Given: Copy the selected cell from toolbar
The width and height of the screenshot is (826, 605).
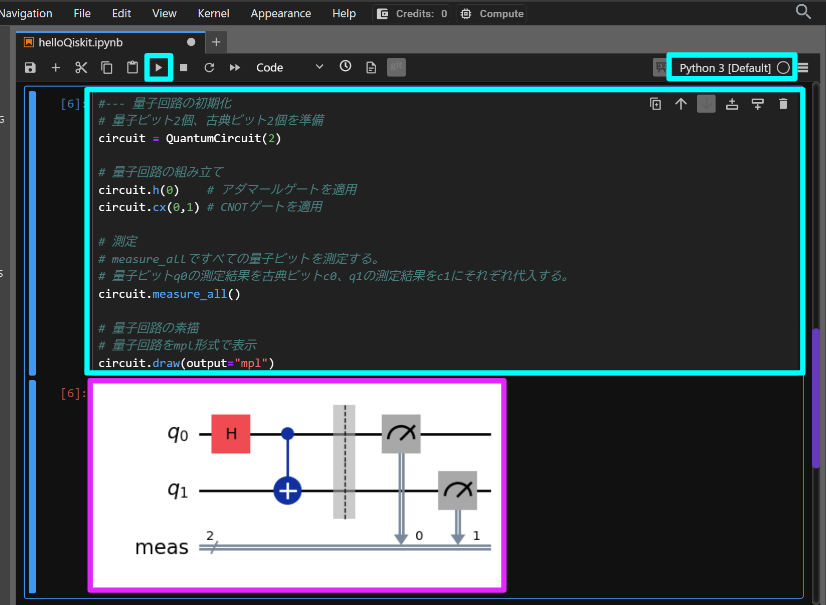Looking at the screenshot, I should point(107,67).
